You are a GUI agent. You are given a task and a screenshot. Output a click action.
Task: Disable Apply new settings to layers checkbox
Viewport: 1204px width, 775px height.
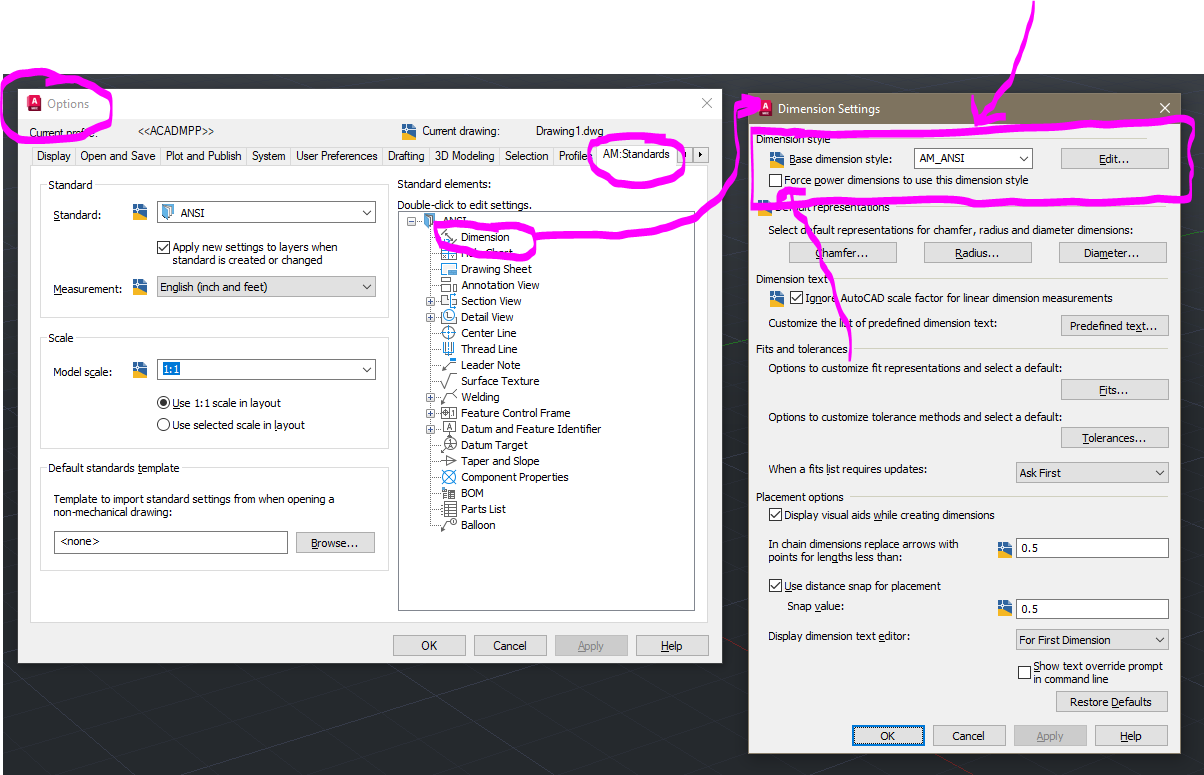165,247
